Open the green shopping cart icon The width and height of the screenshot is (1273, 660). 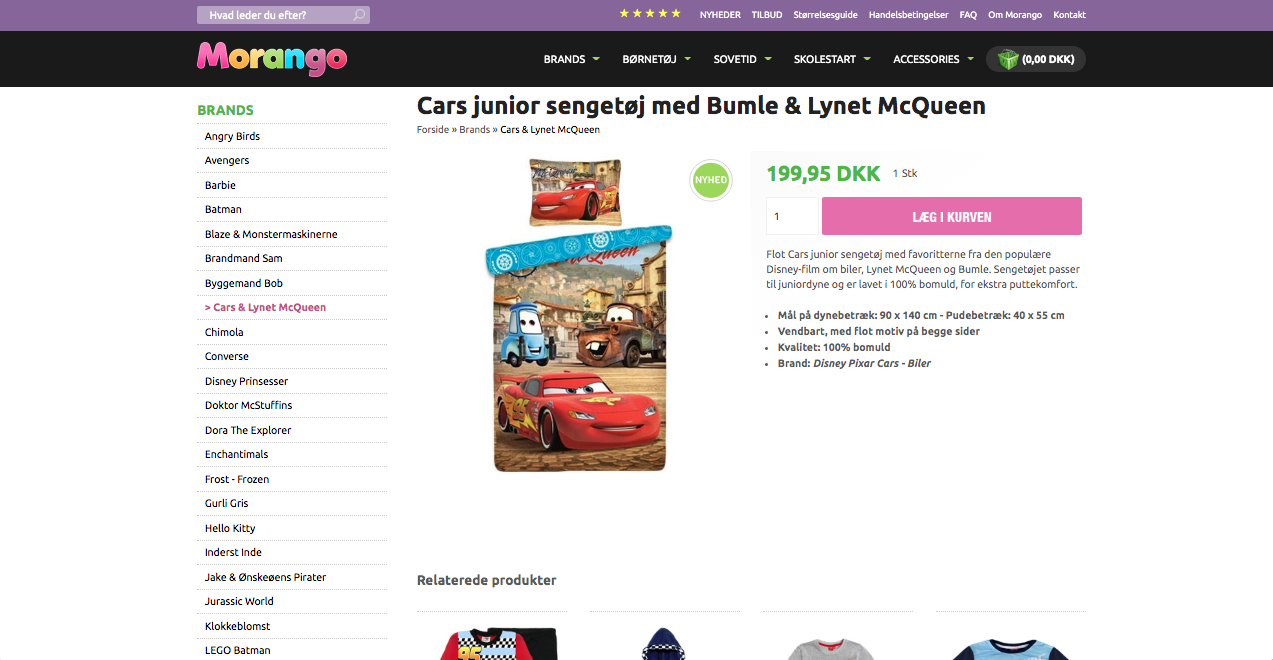tap(1008, 59)
